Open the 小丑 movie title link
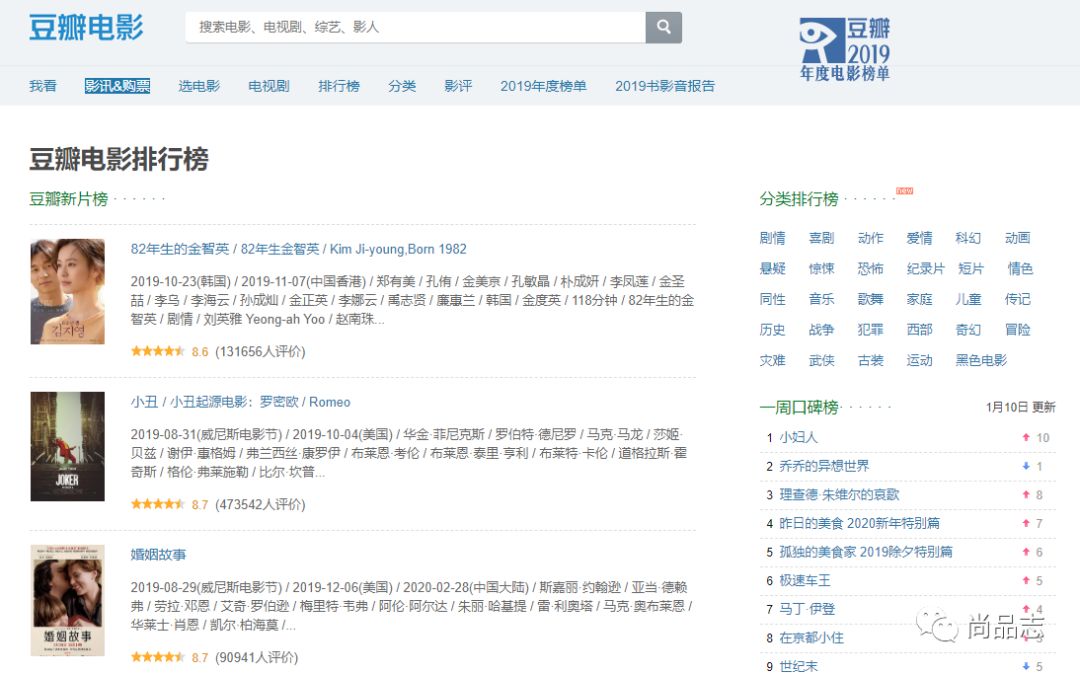The height and width of the screenshot is (674, 1080). pos(240,402)
